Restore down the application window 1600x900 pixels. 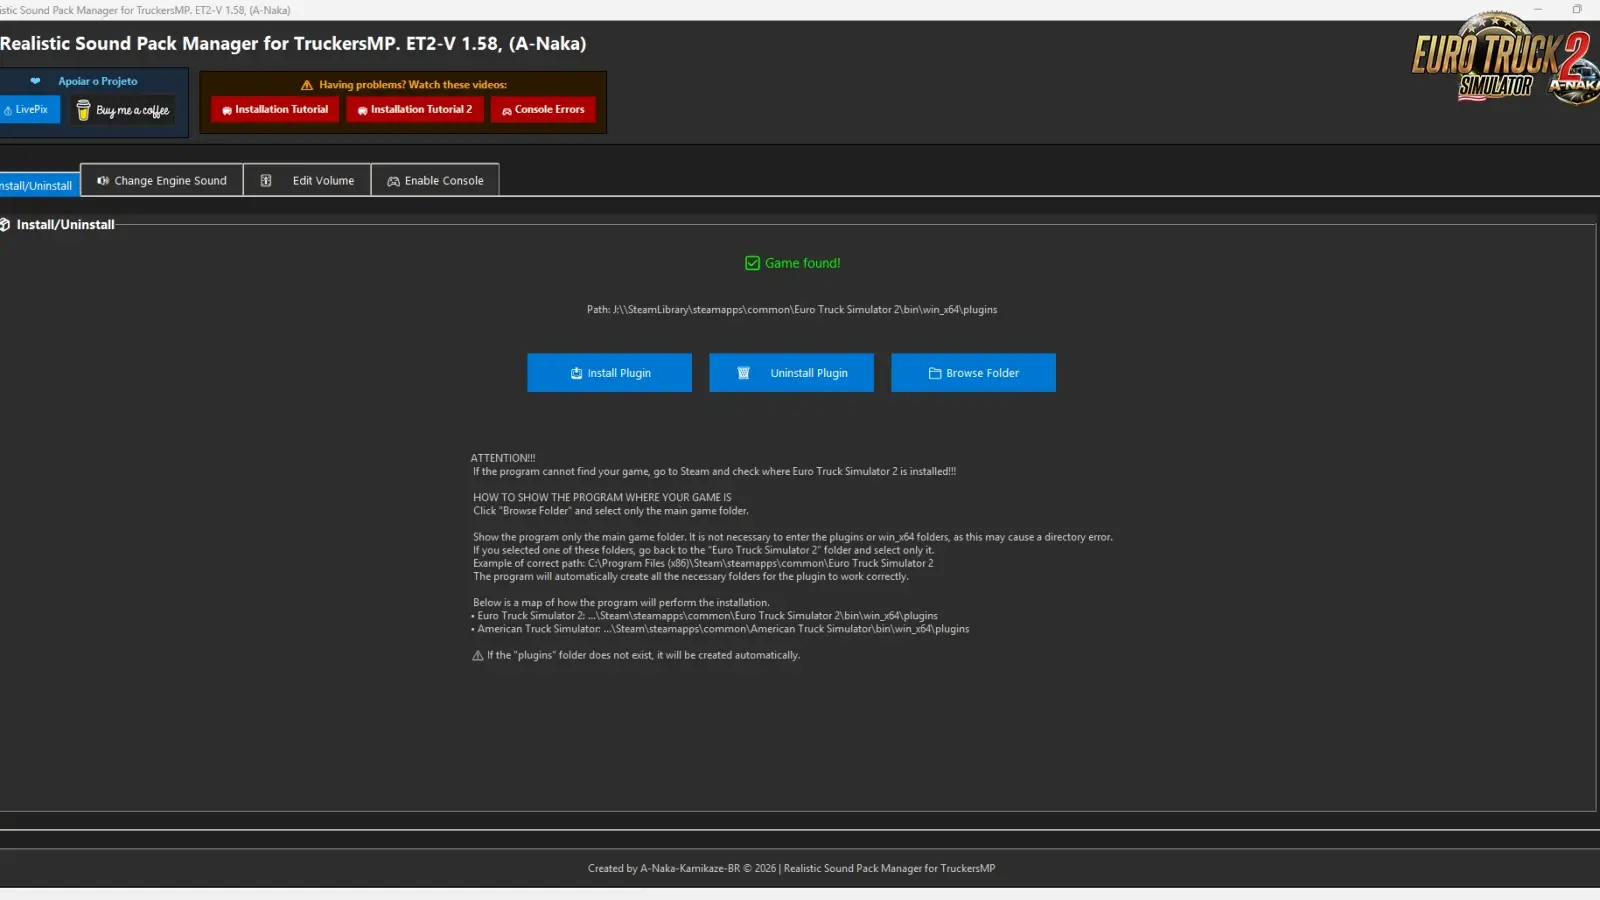1577,9
